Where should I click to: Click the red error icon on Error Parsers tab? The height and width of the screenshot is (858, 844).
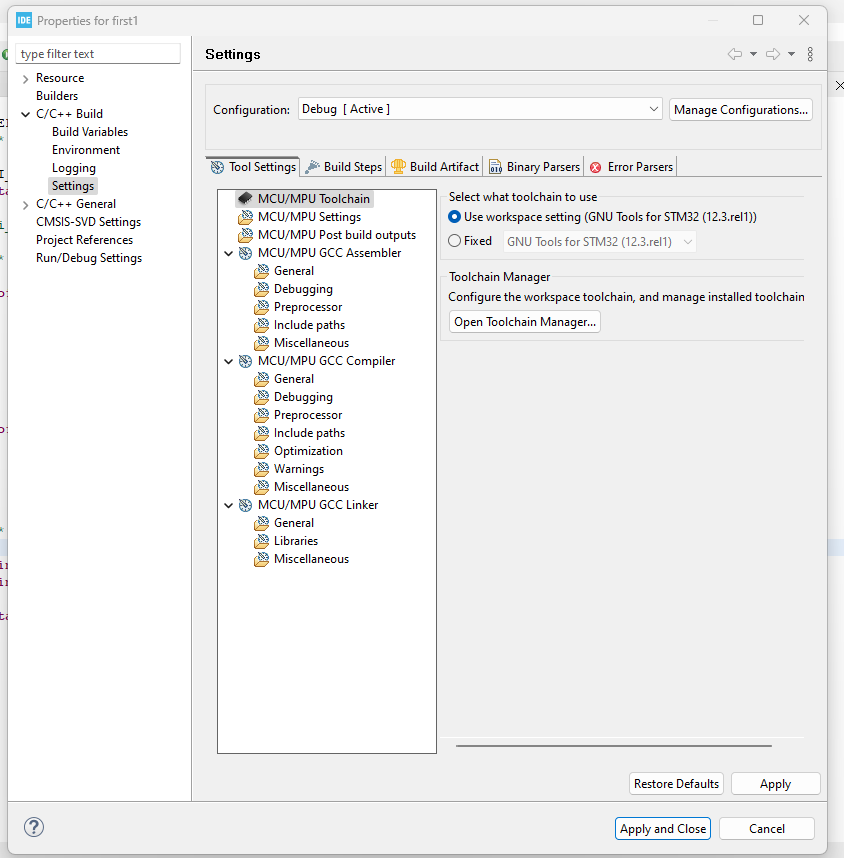point(596,166)
